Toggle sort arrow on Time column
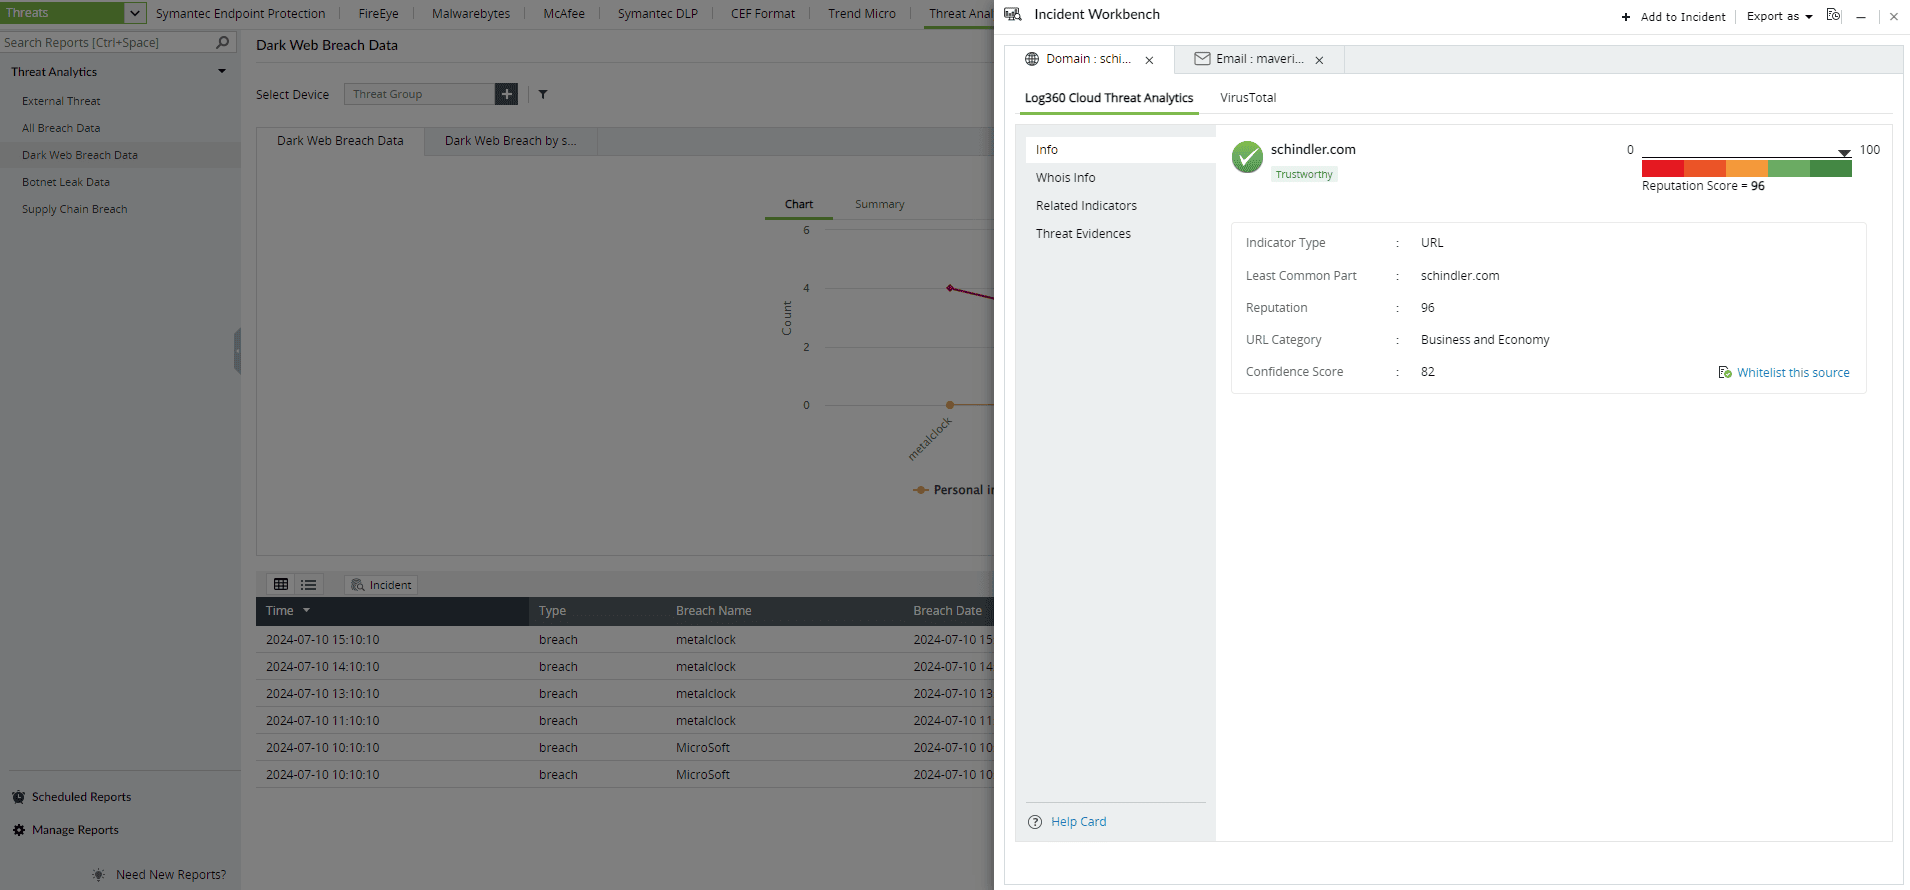 (306, 610)
